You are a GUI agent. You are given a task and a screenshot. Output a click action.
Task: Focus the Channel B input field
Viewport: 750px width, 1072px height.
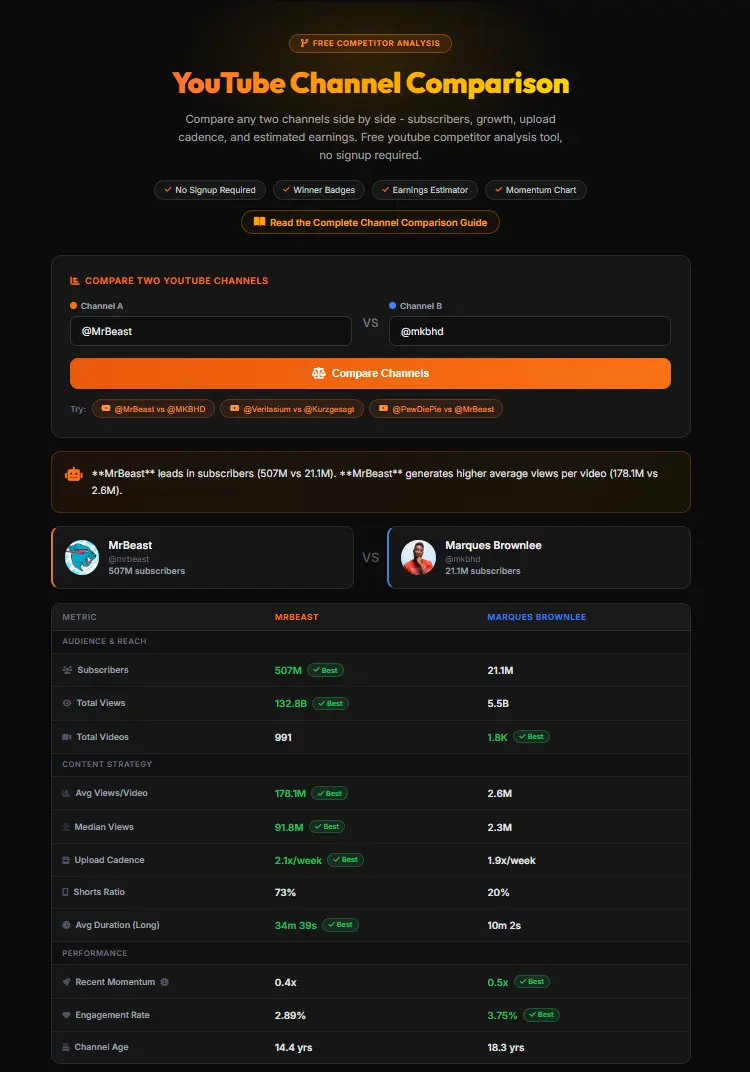point(530,331)
